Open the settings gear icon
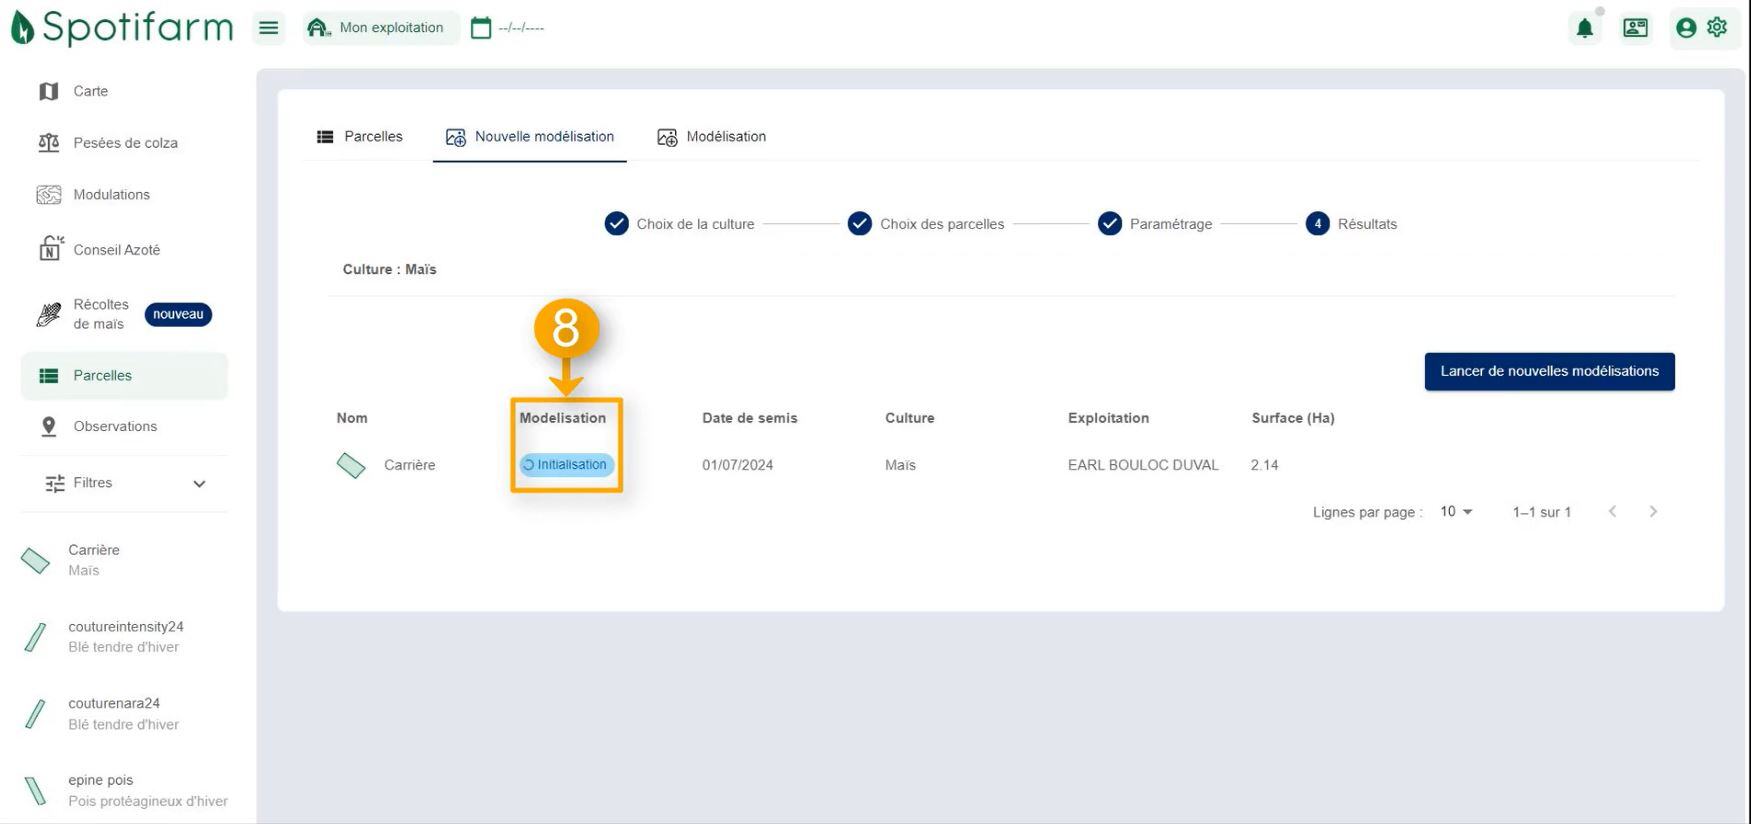1751x824 pixels. tap(1717, 28)
